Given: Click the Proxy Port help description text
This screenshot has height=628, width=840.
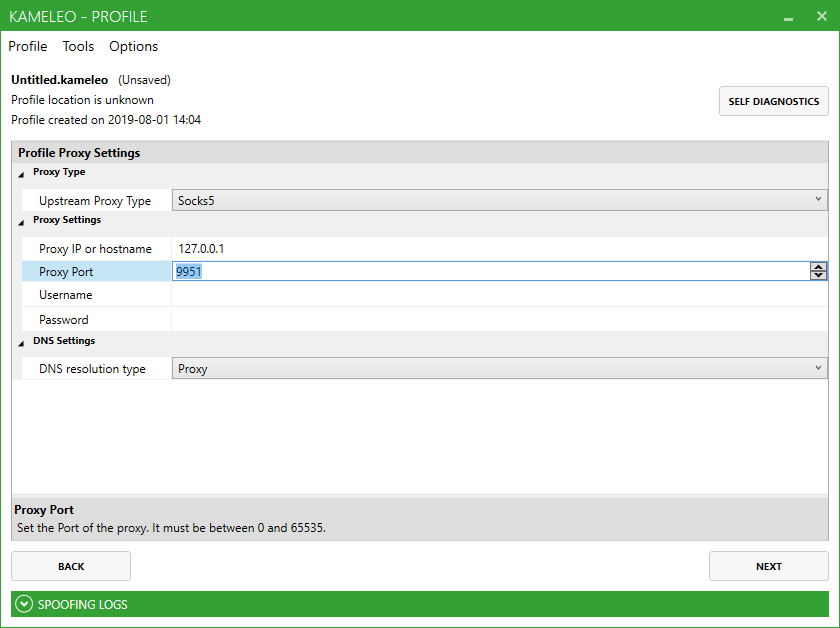Looking at the screenshot, I should (171, 528).
